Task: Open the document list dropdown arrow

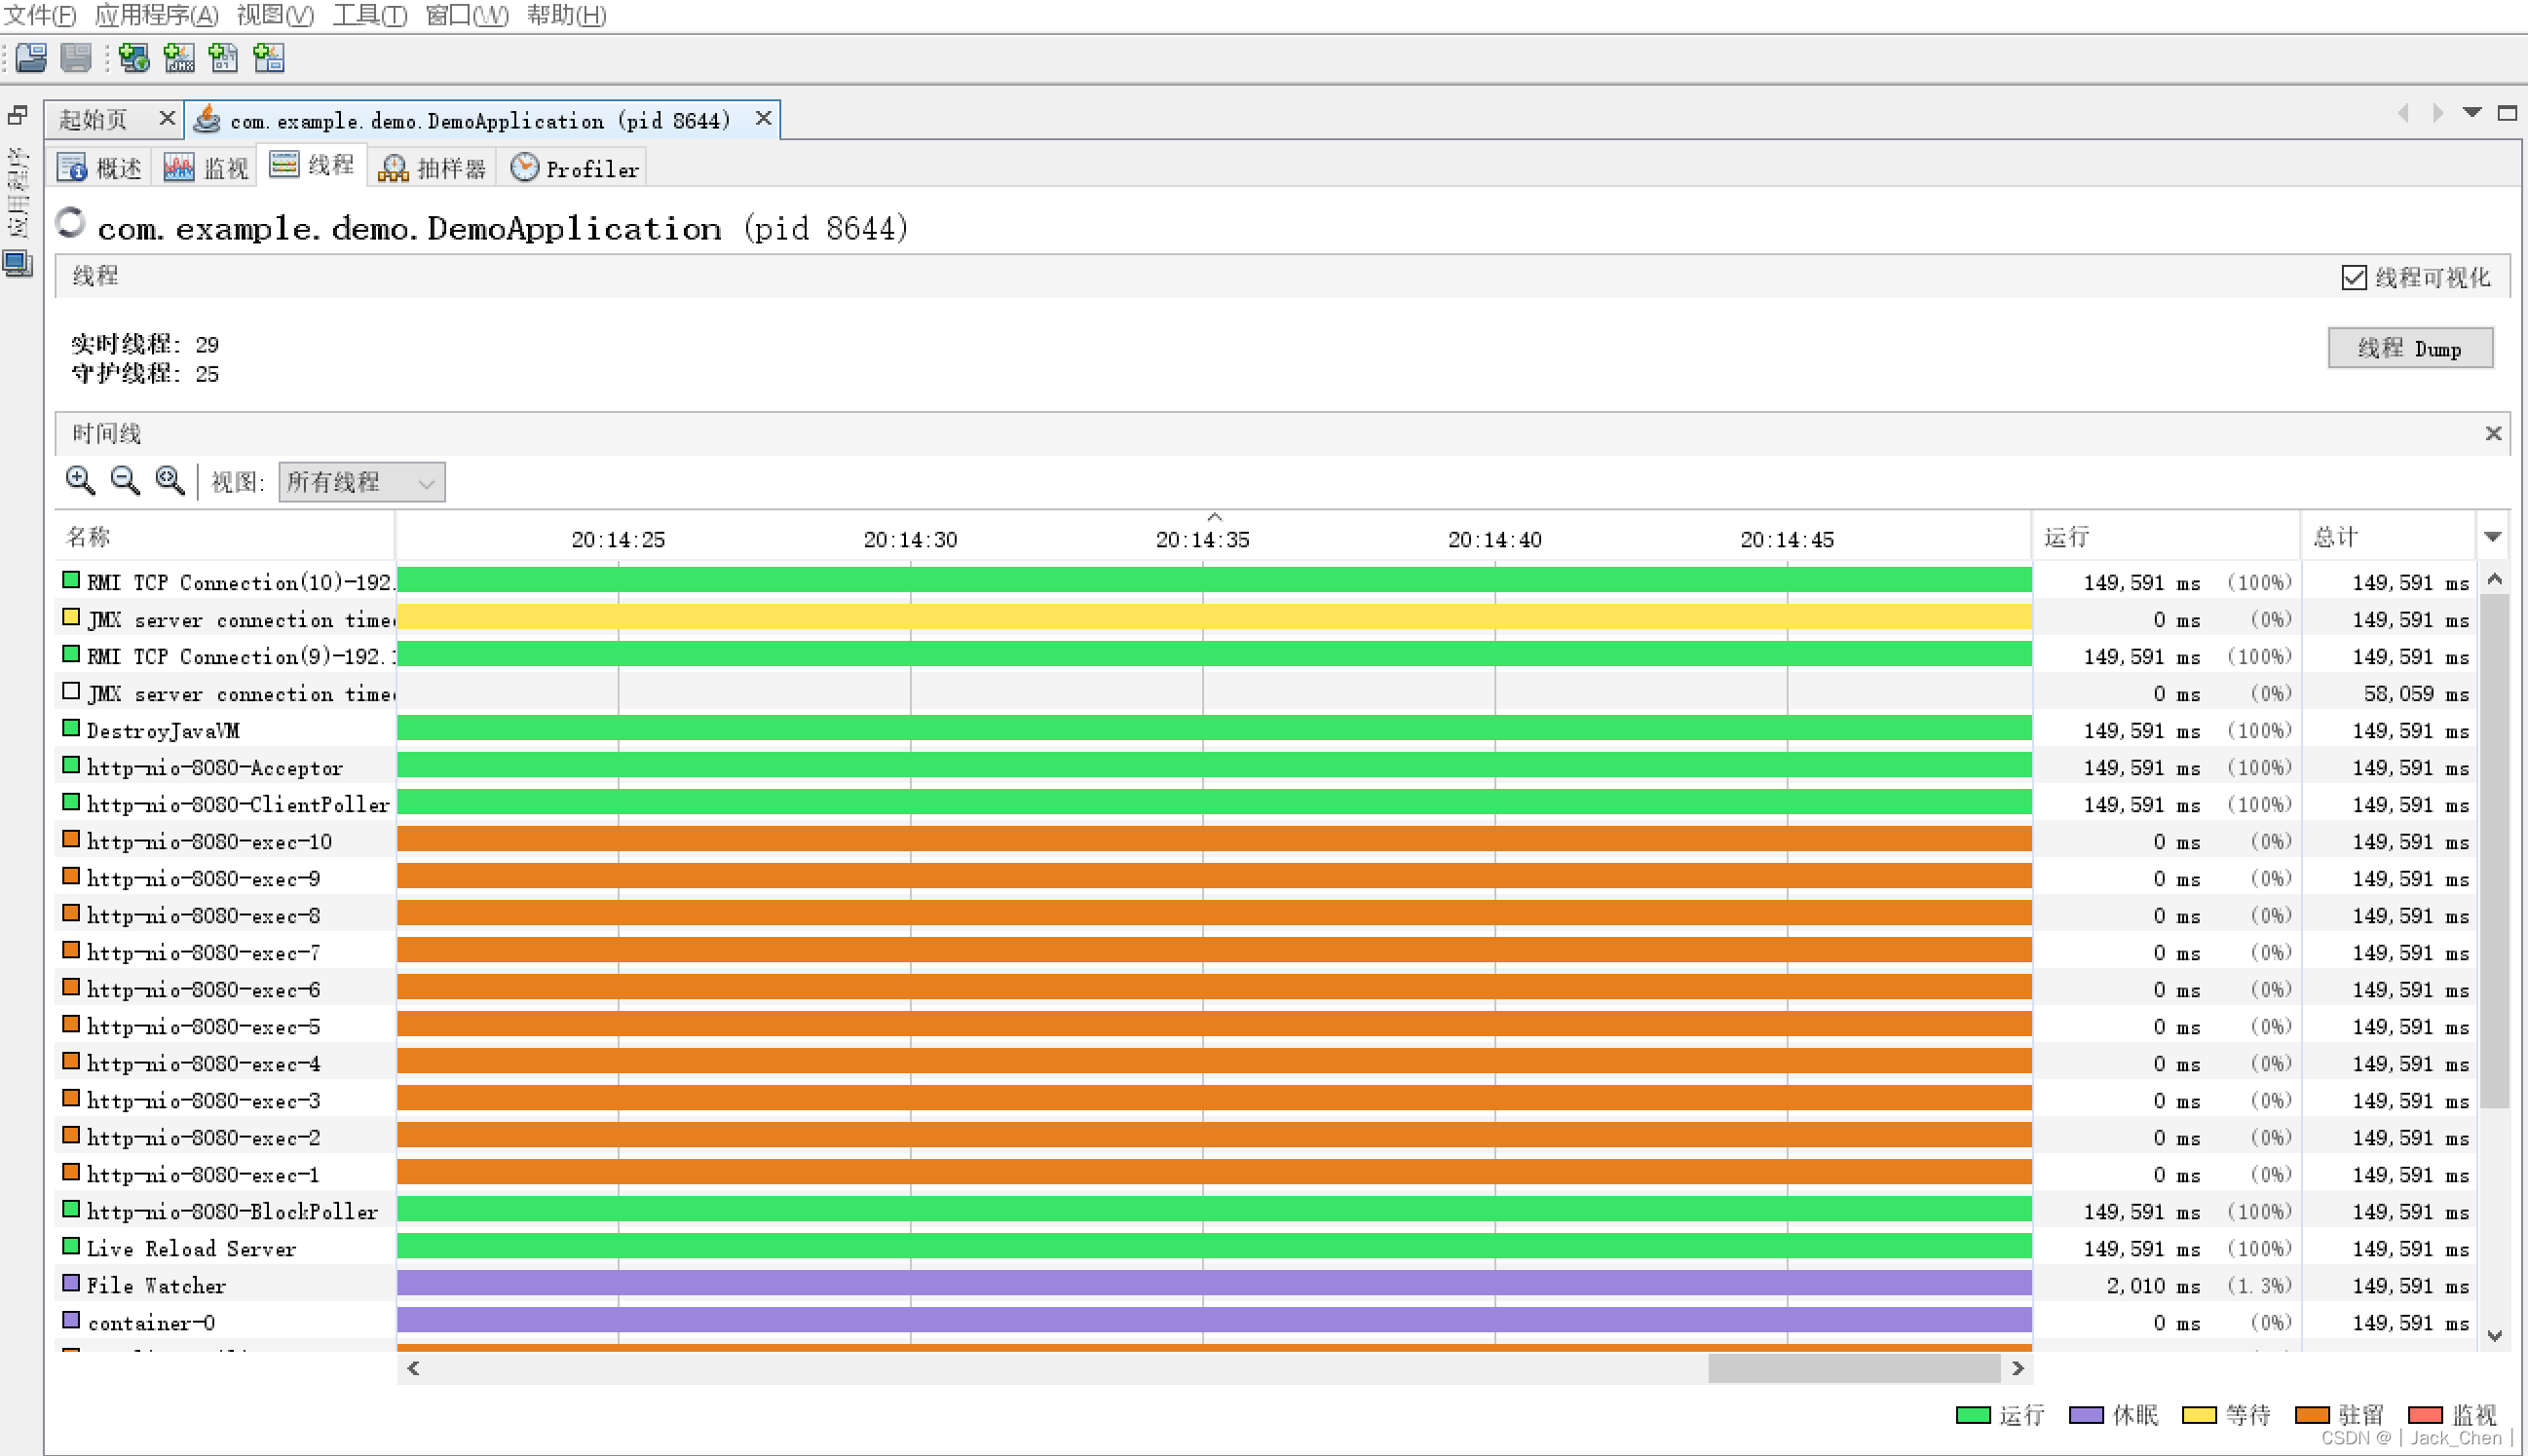Action: [x=2471, y=113]
